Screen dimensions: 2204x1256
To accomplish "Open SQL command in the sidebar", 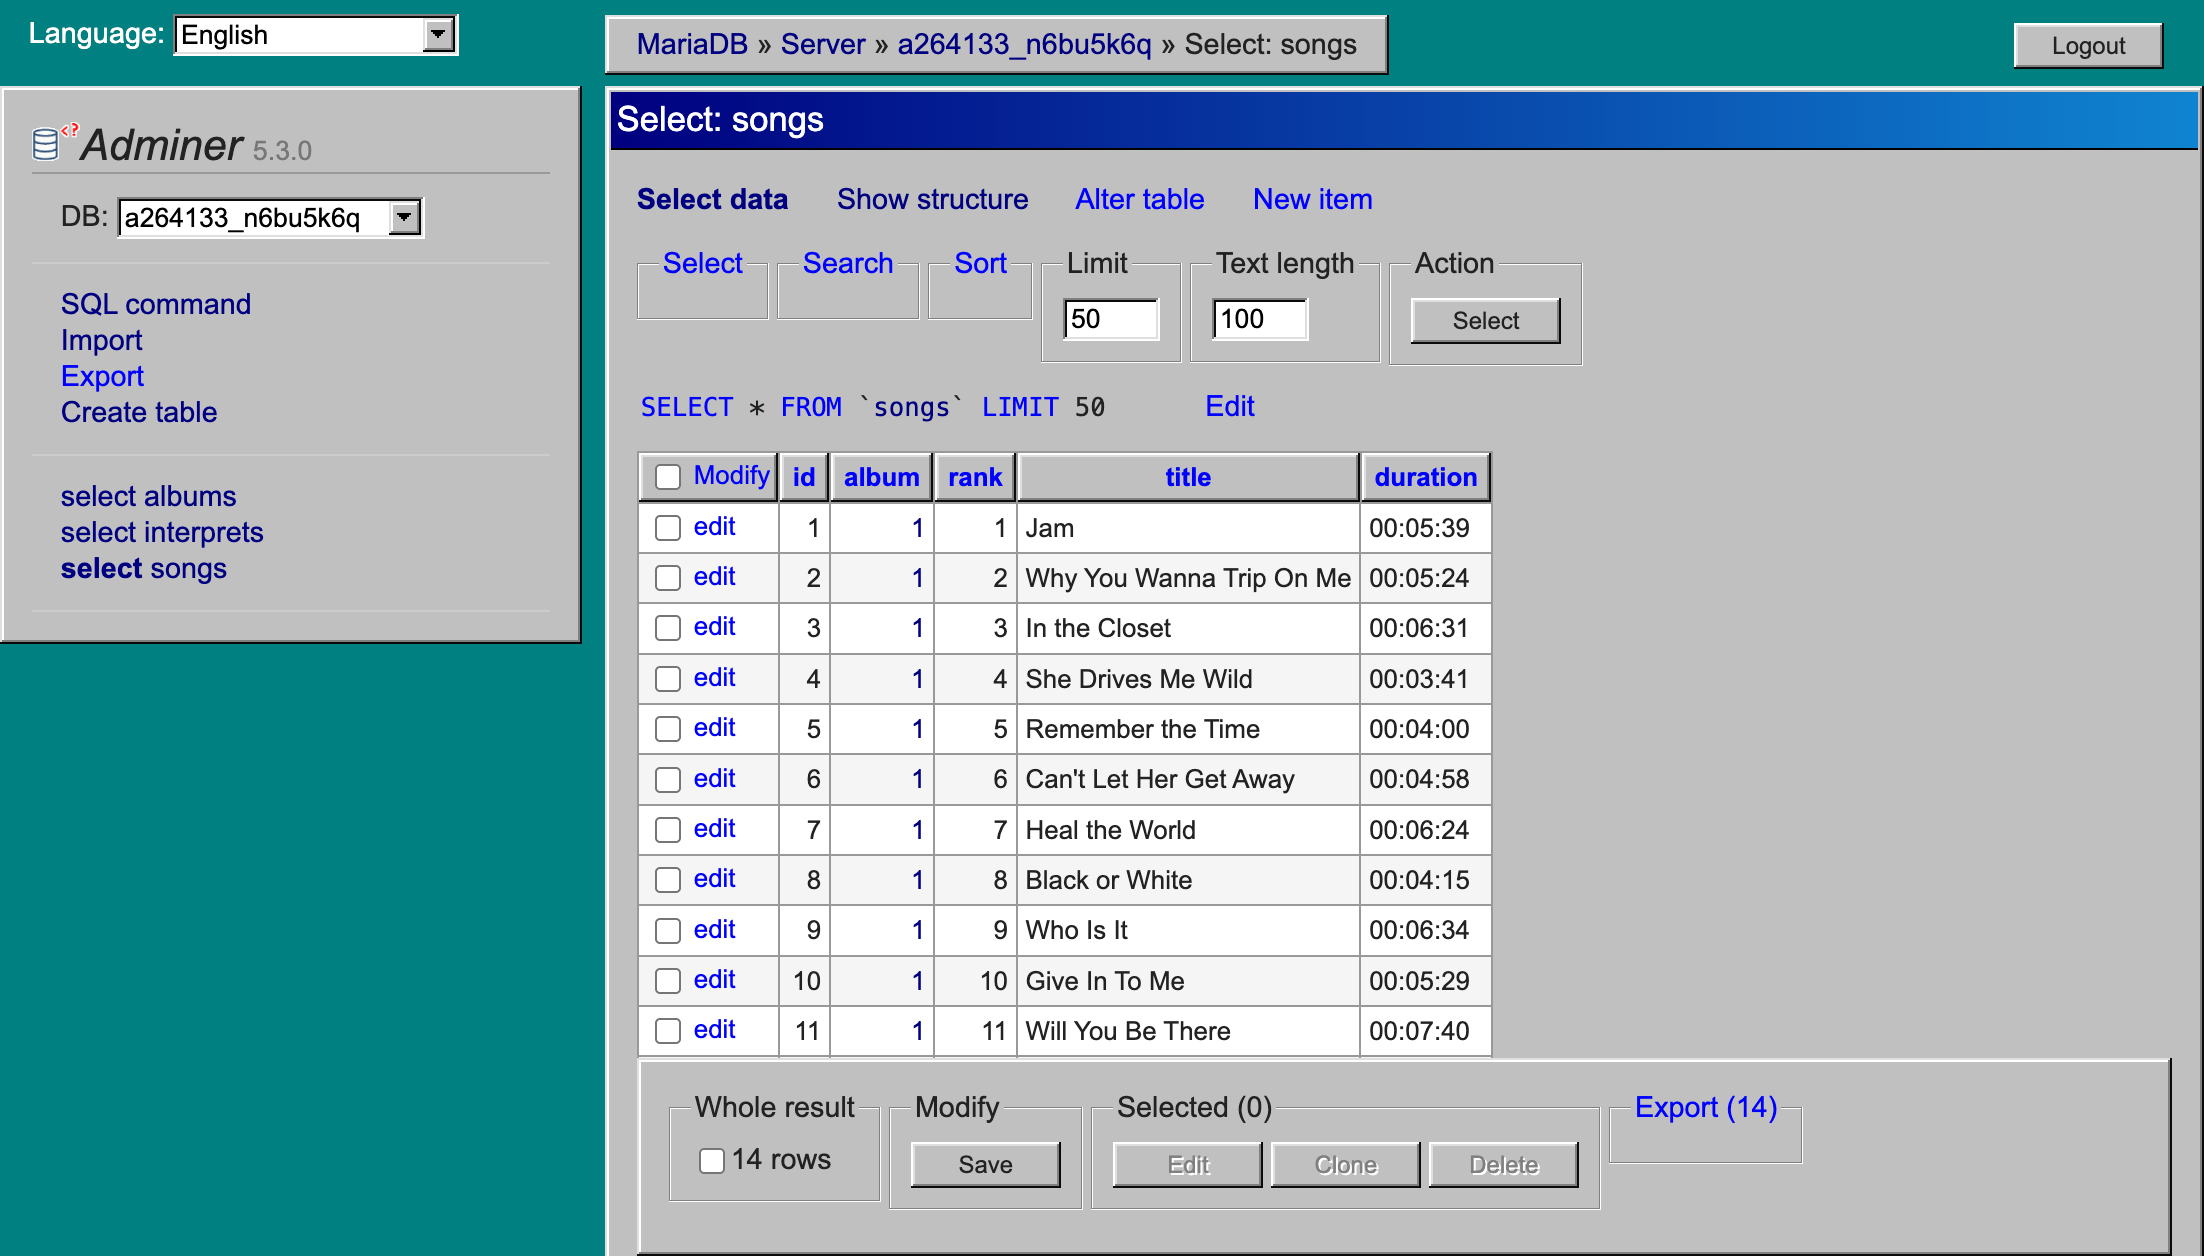I will tap(156, 304).
